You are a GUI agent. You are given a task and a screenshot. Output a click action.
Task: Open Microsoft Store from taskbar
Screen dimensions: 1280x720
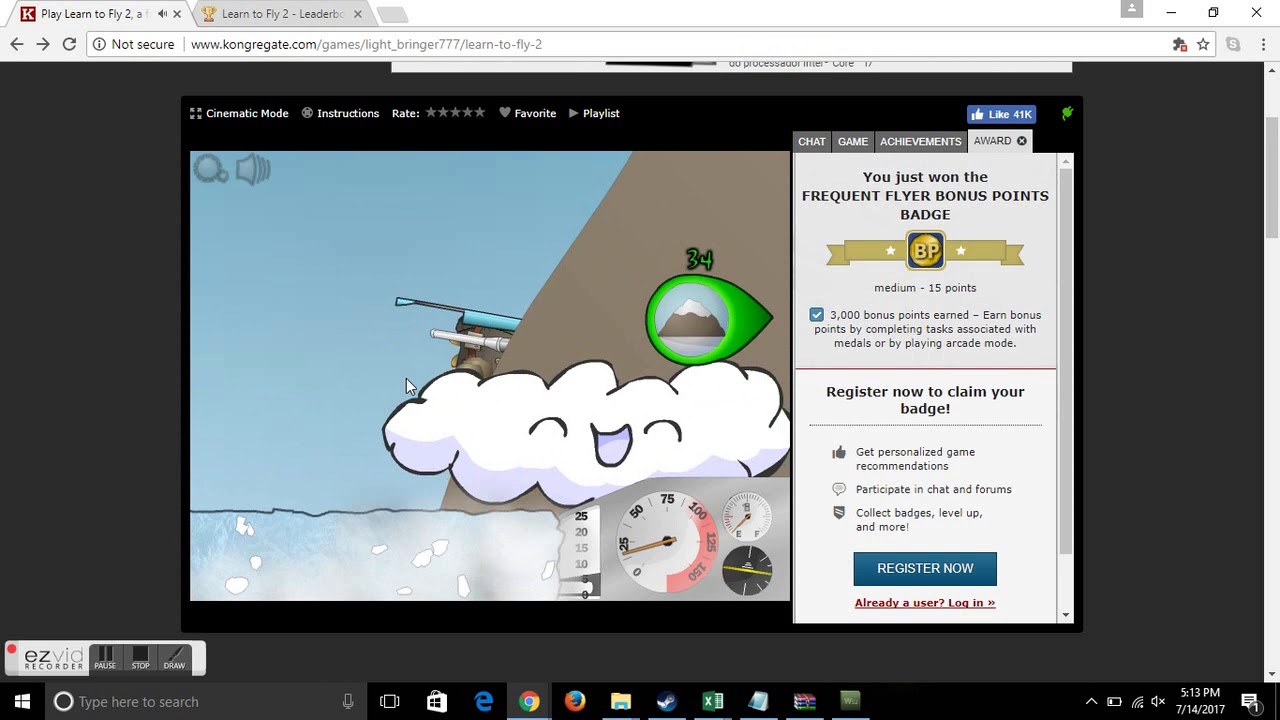[x=437, y=701]
